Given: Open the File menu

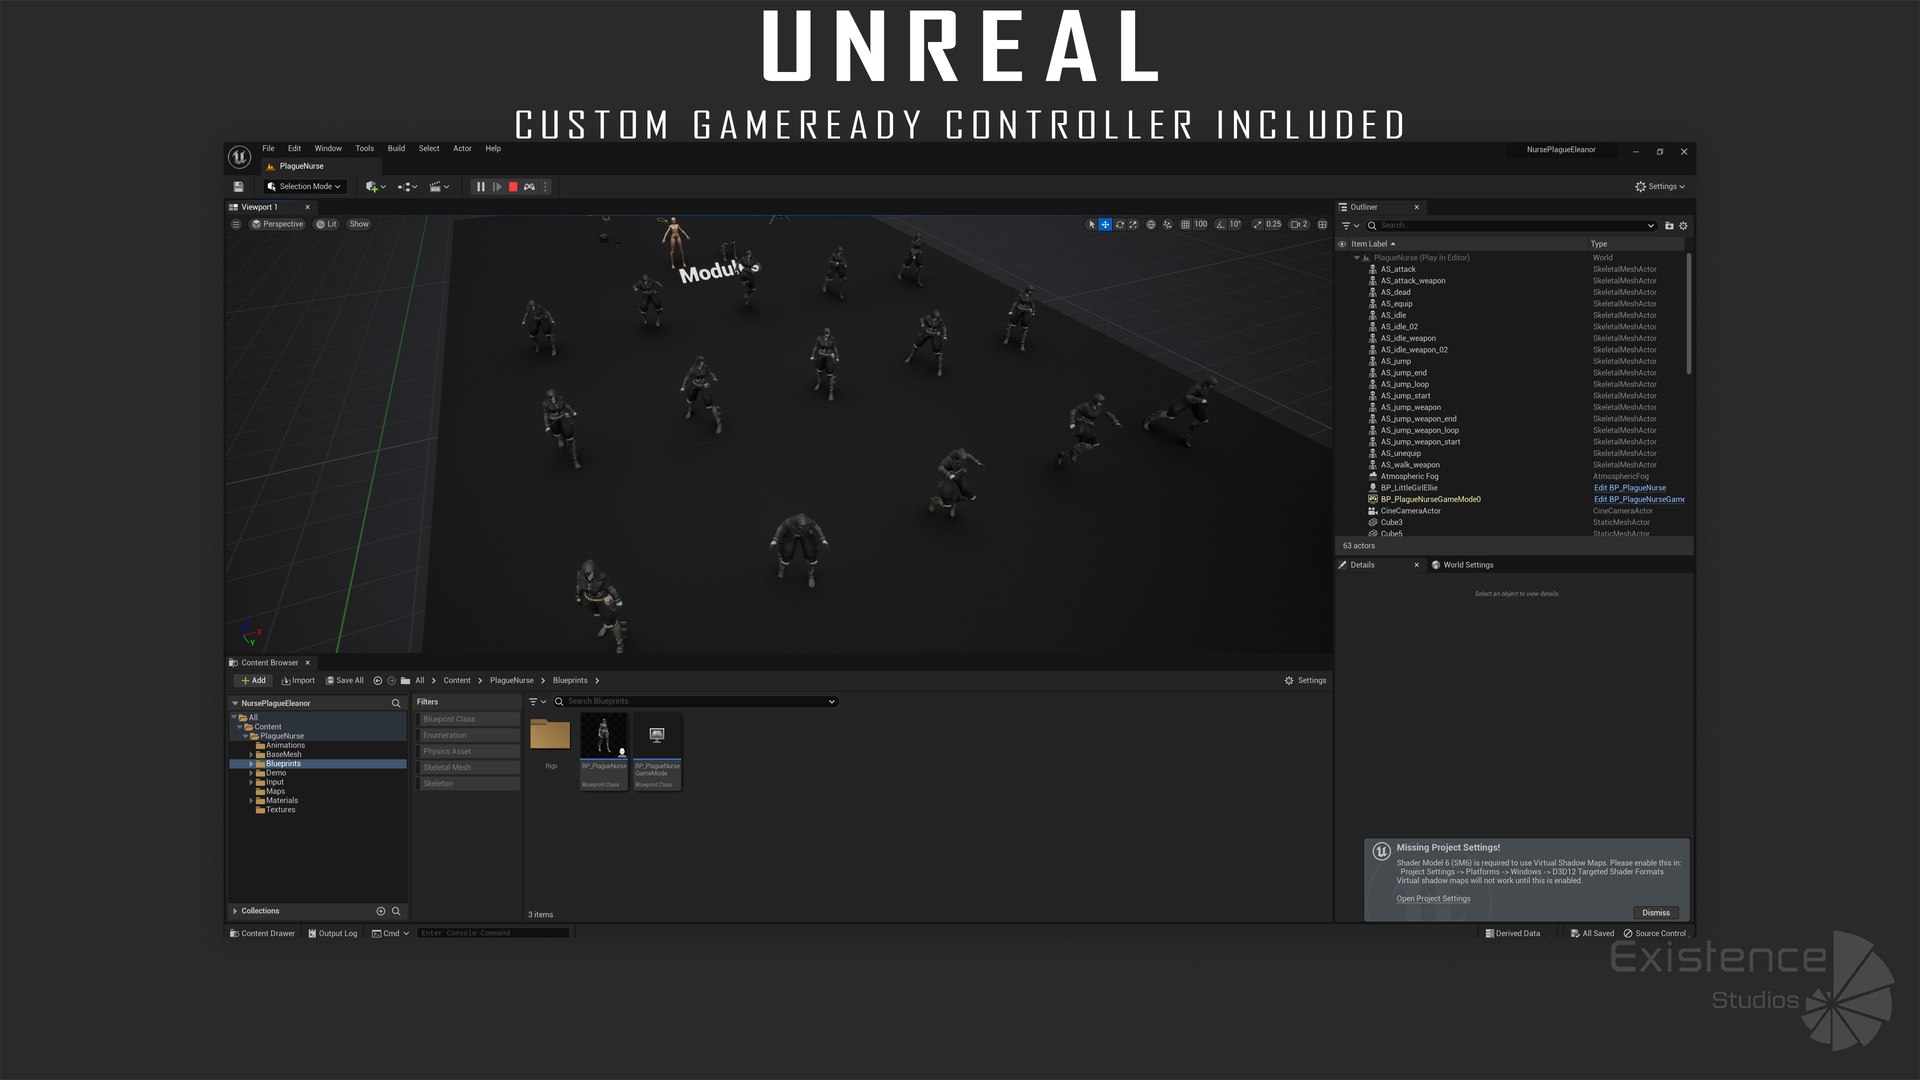Looking at the screenshot, I should coord(268,149).
